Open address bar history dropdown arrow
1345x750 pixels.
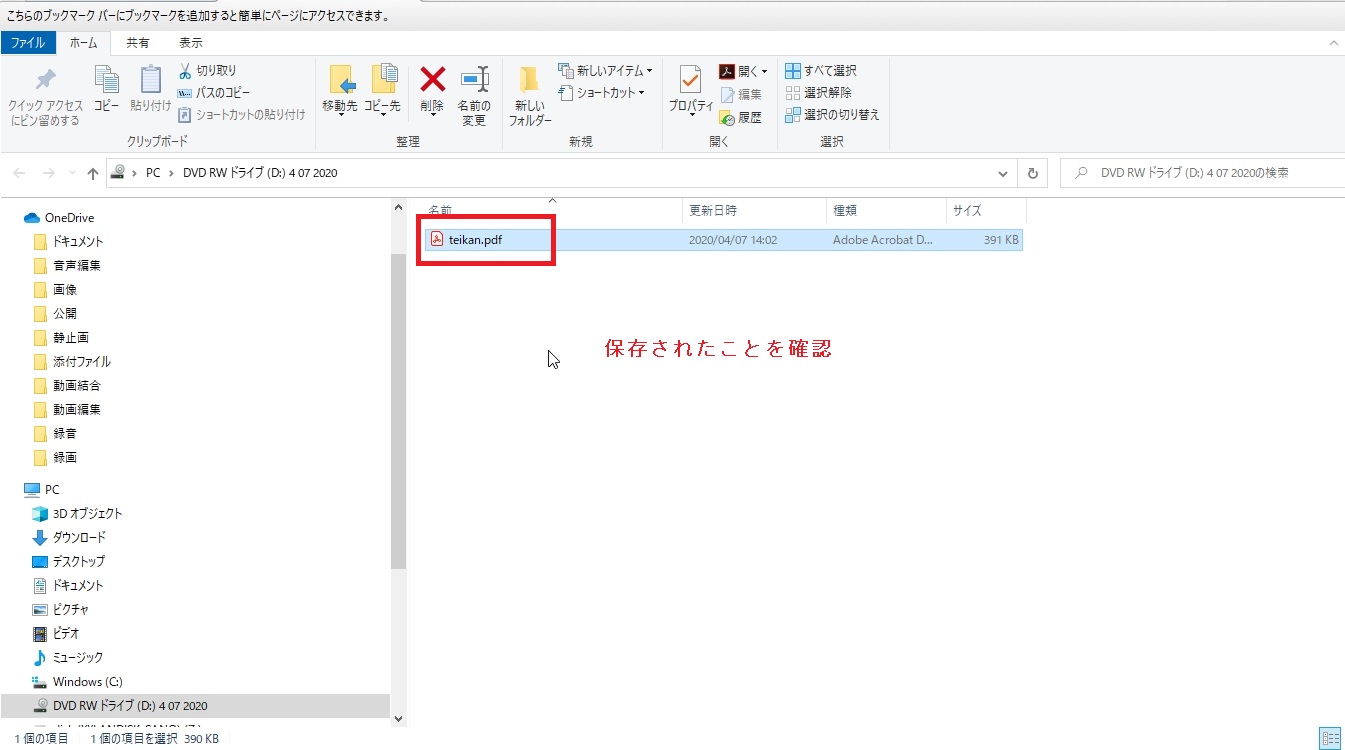(x=1003, y=173)
